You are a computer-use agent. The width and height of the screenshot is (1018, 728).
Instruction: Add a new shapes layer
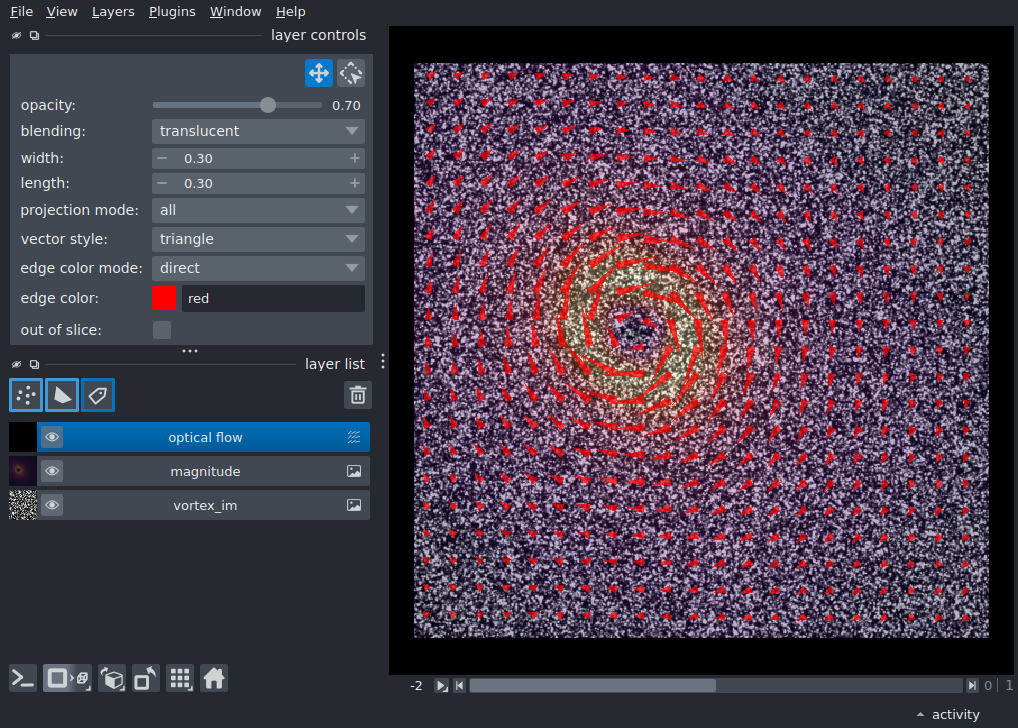62,395
